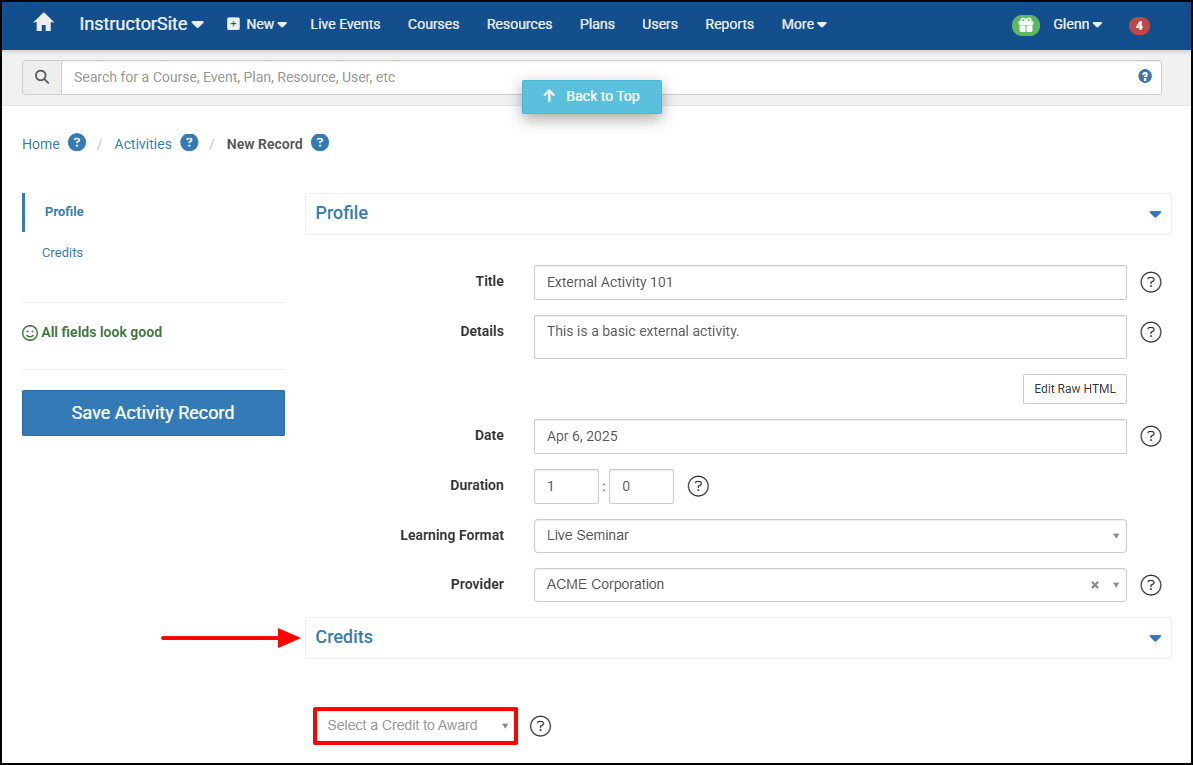This screenshot has width=1193, height=765.
Task: Click the Date field showing Apr 6, 2025
Action: 830,436
